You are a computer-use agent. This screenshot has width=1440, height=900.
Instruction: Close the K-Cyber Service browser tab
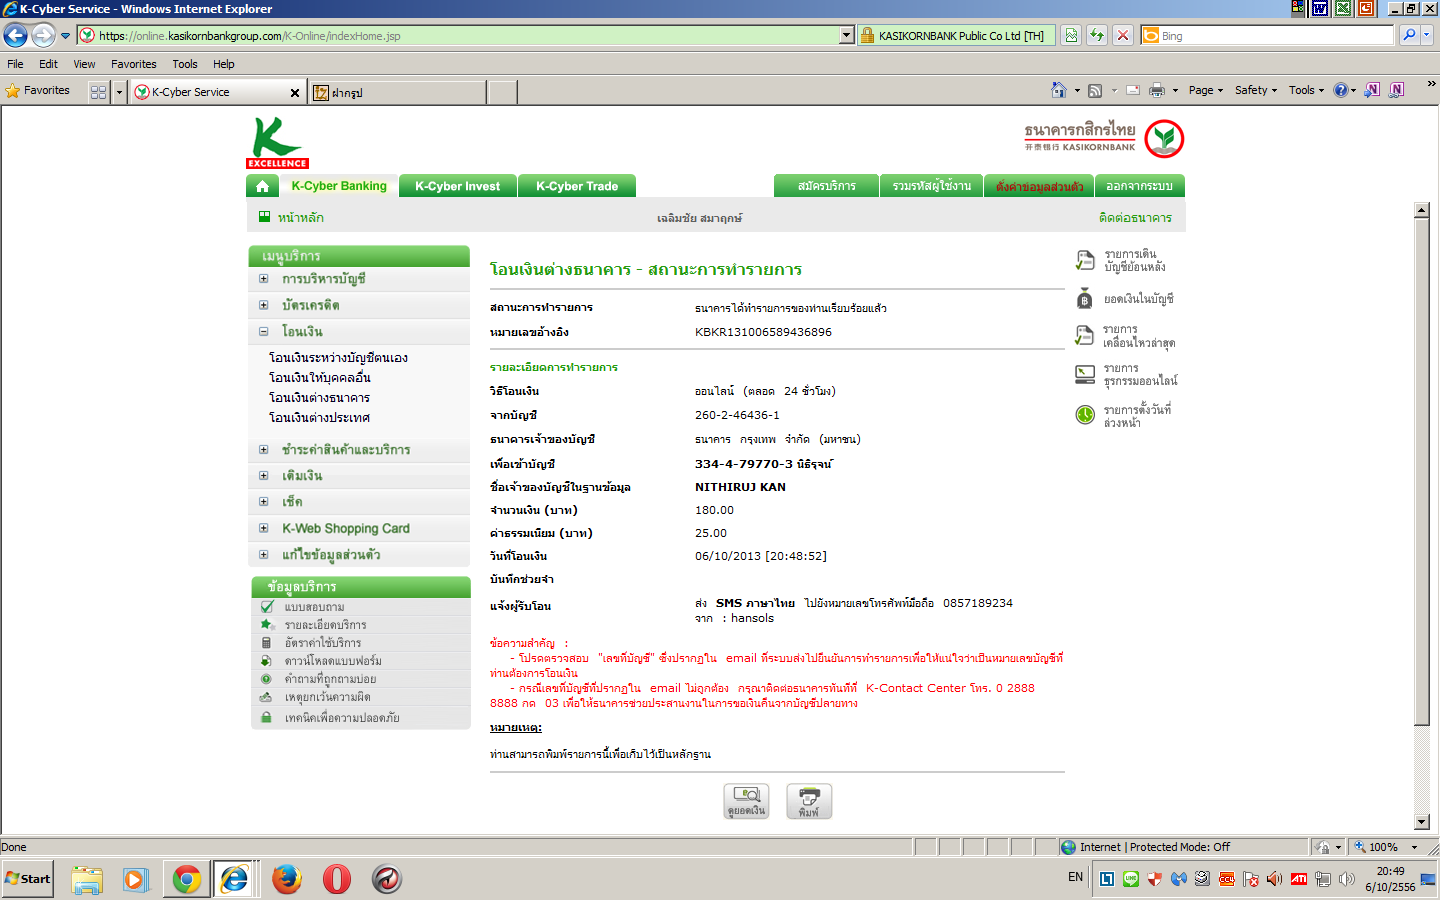tap(295, 93)
